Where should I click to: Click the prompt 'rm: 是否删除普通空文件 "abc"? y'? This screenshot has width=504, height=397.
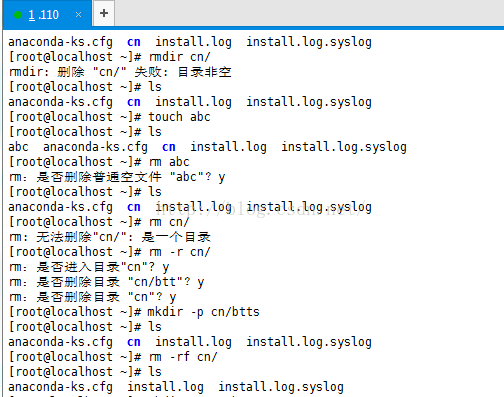point(117,177)
